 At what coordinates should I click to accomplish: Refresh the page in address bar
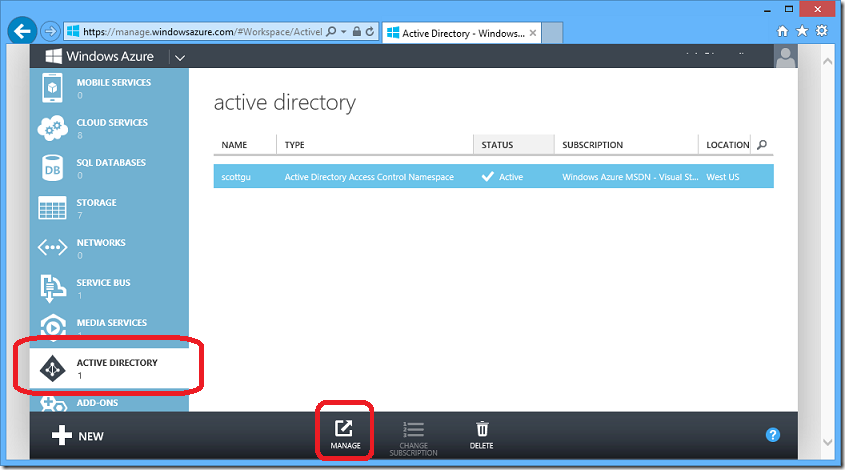pyautogui.click(x=370, y=31)
